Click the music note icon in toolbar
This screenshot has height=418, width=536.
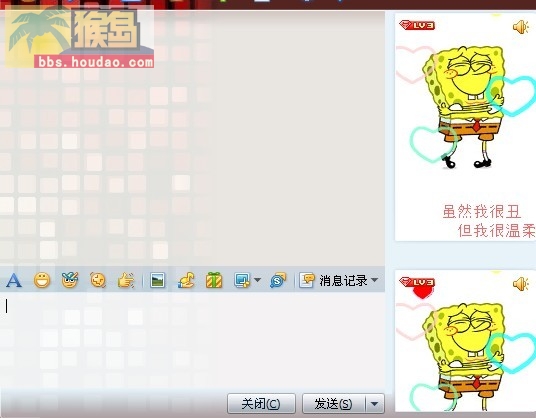click(x=186, y=280)
